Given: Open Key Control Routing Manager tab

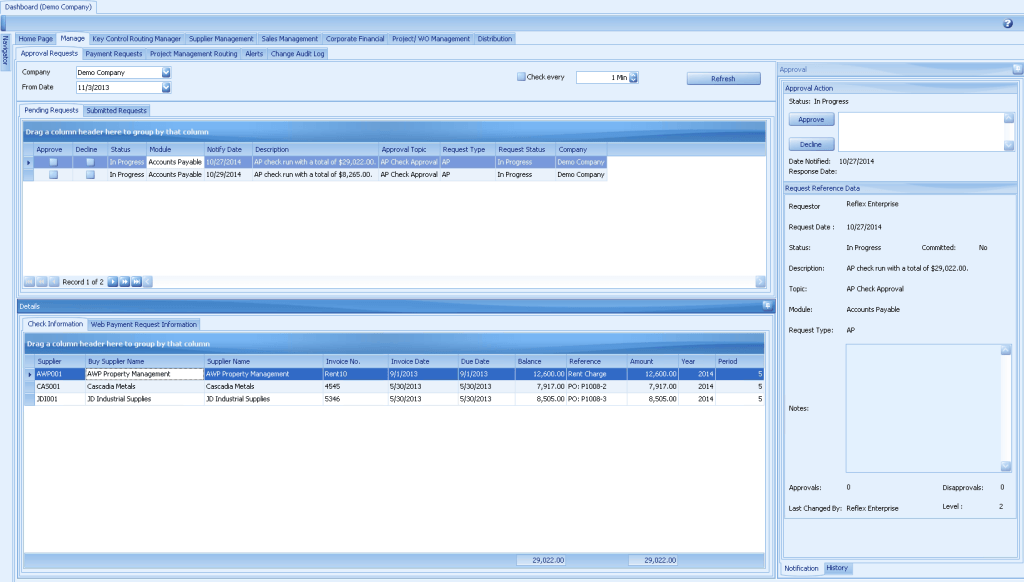Looking at the screenshot, I should pos(136,39).
